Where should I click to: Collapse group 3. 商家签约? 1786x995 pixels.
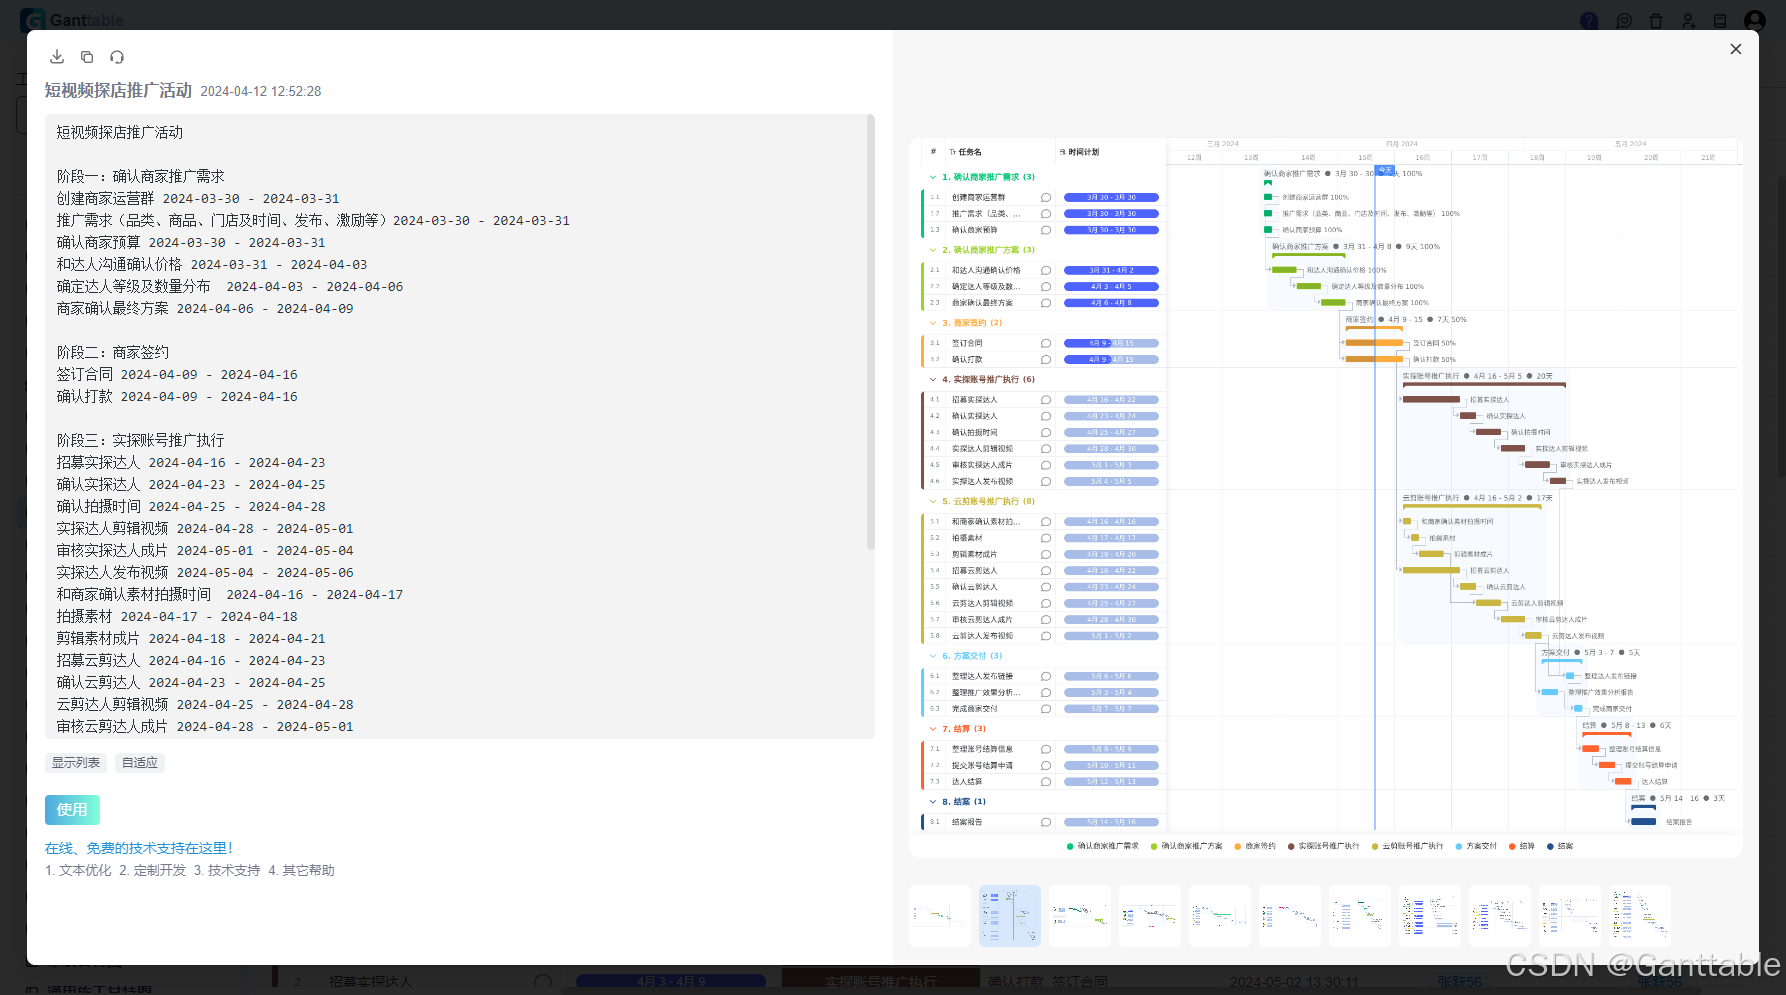tap(933, 323)
